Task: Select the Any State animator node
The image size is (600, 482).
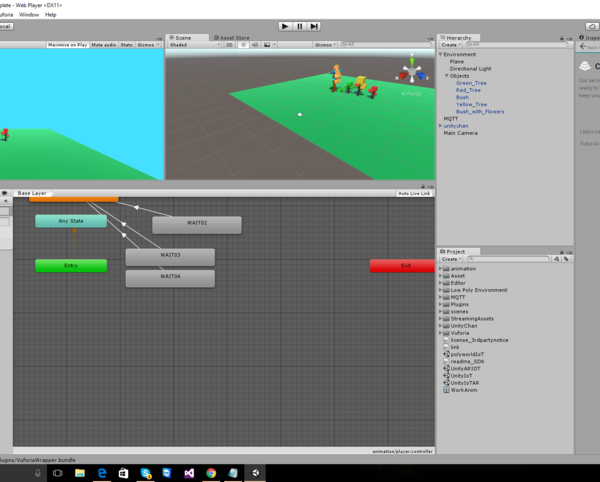Action: 71,221
